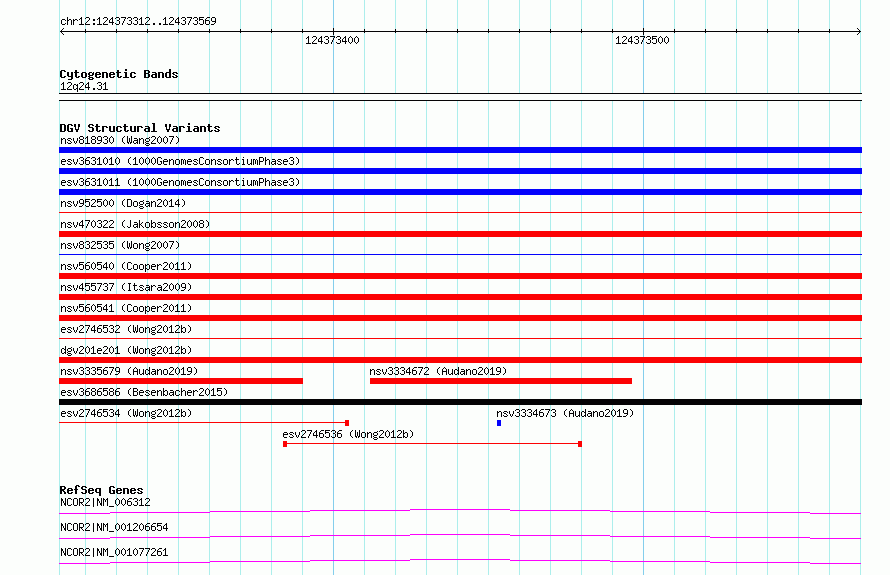Open the esv3686586 (Besenbacher2015) variant

144,392
